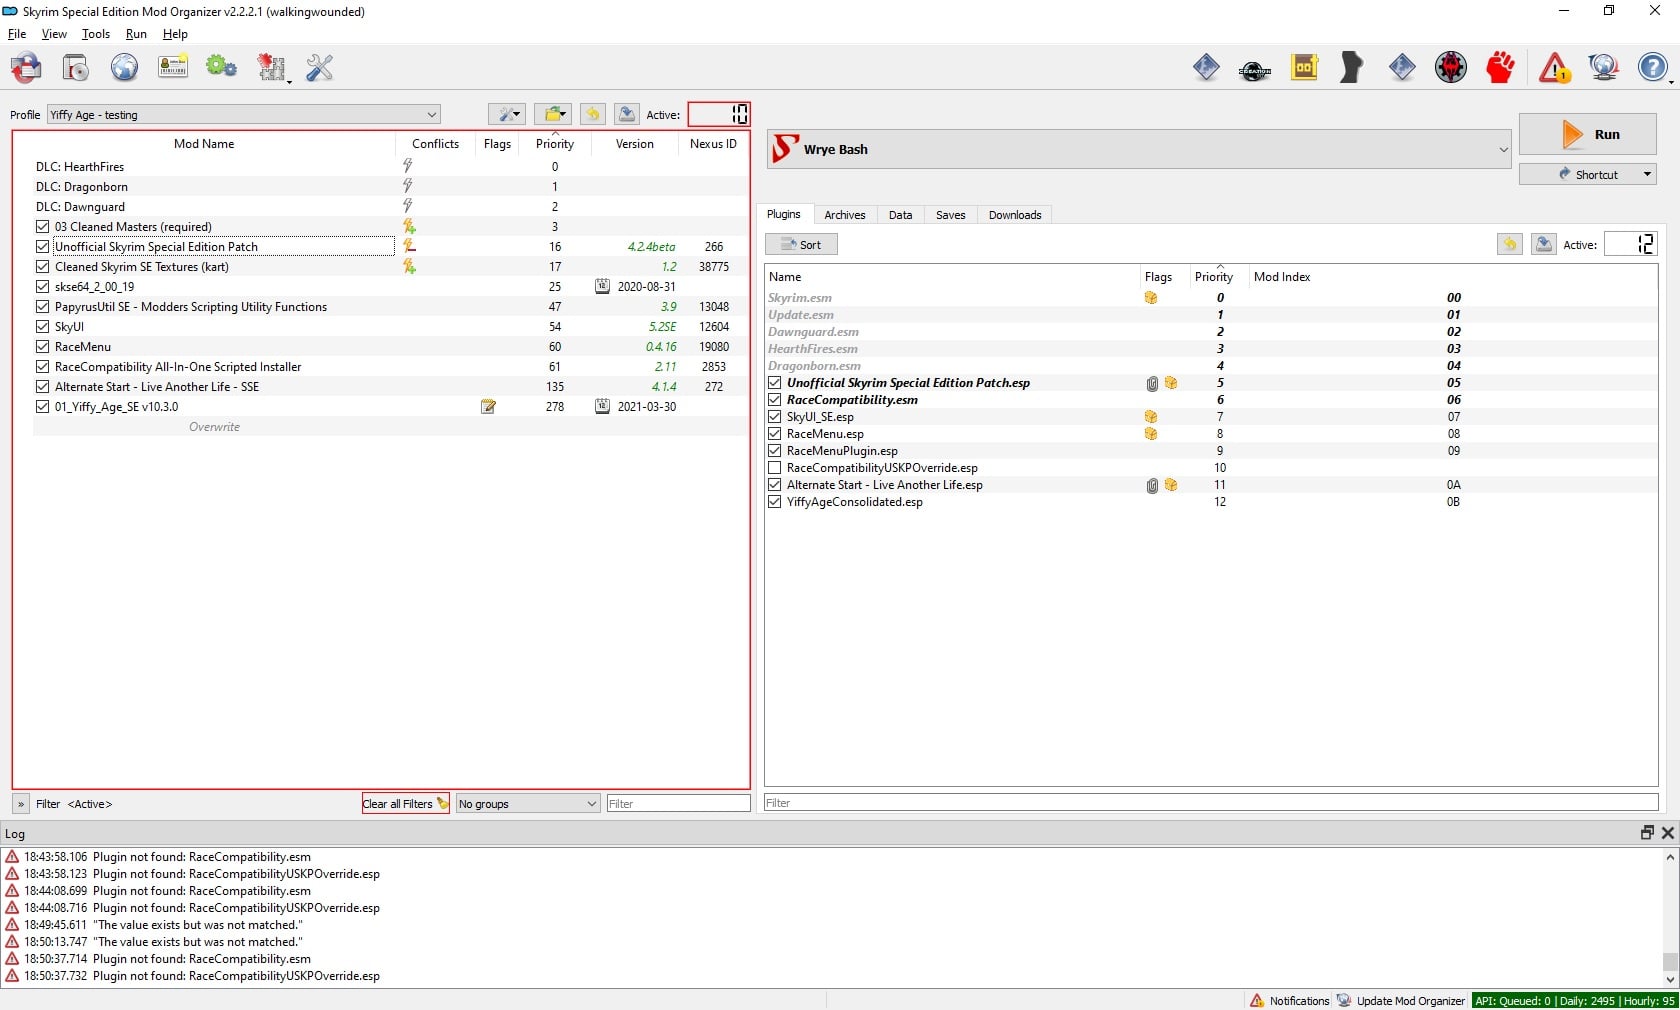Screen dimensions: 1680x1010
Task: Open the mod list wrench options dropdown
Action: pos(507,114)
